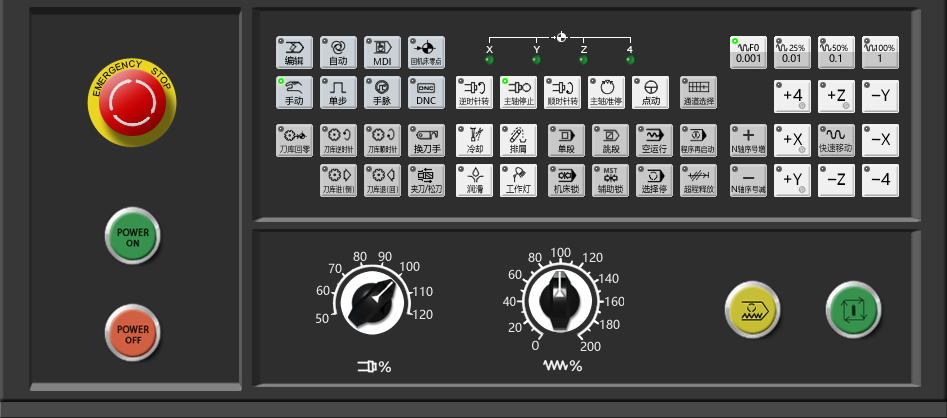Switch to DNC mode
The image size is (947, 418).
427,92
